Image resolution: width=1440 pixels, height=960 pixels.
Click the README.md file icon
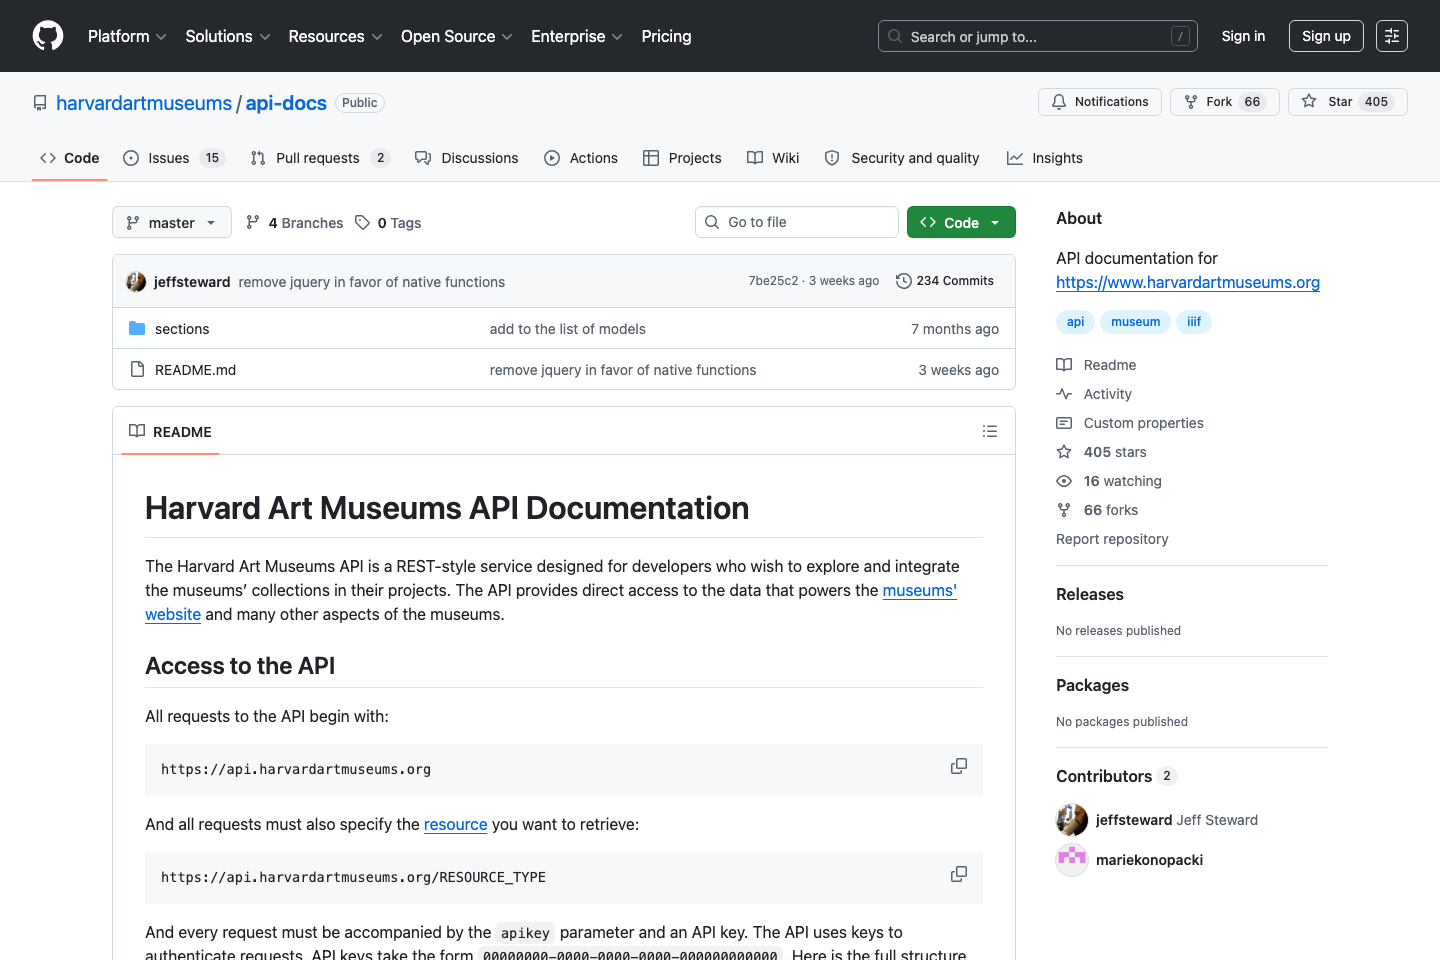(137, 369)
